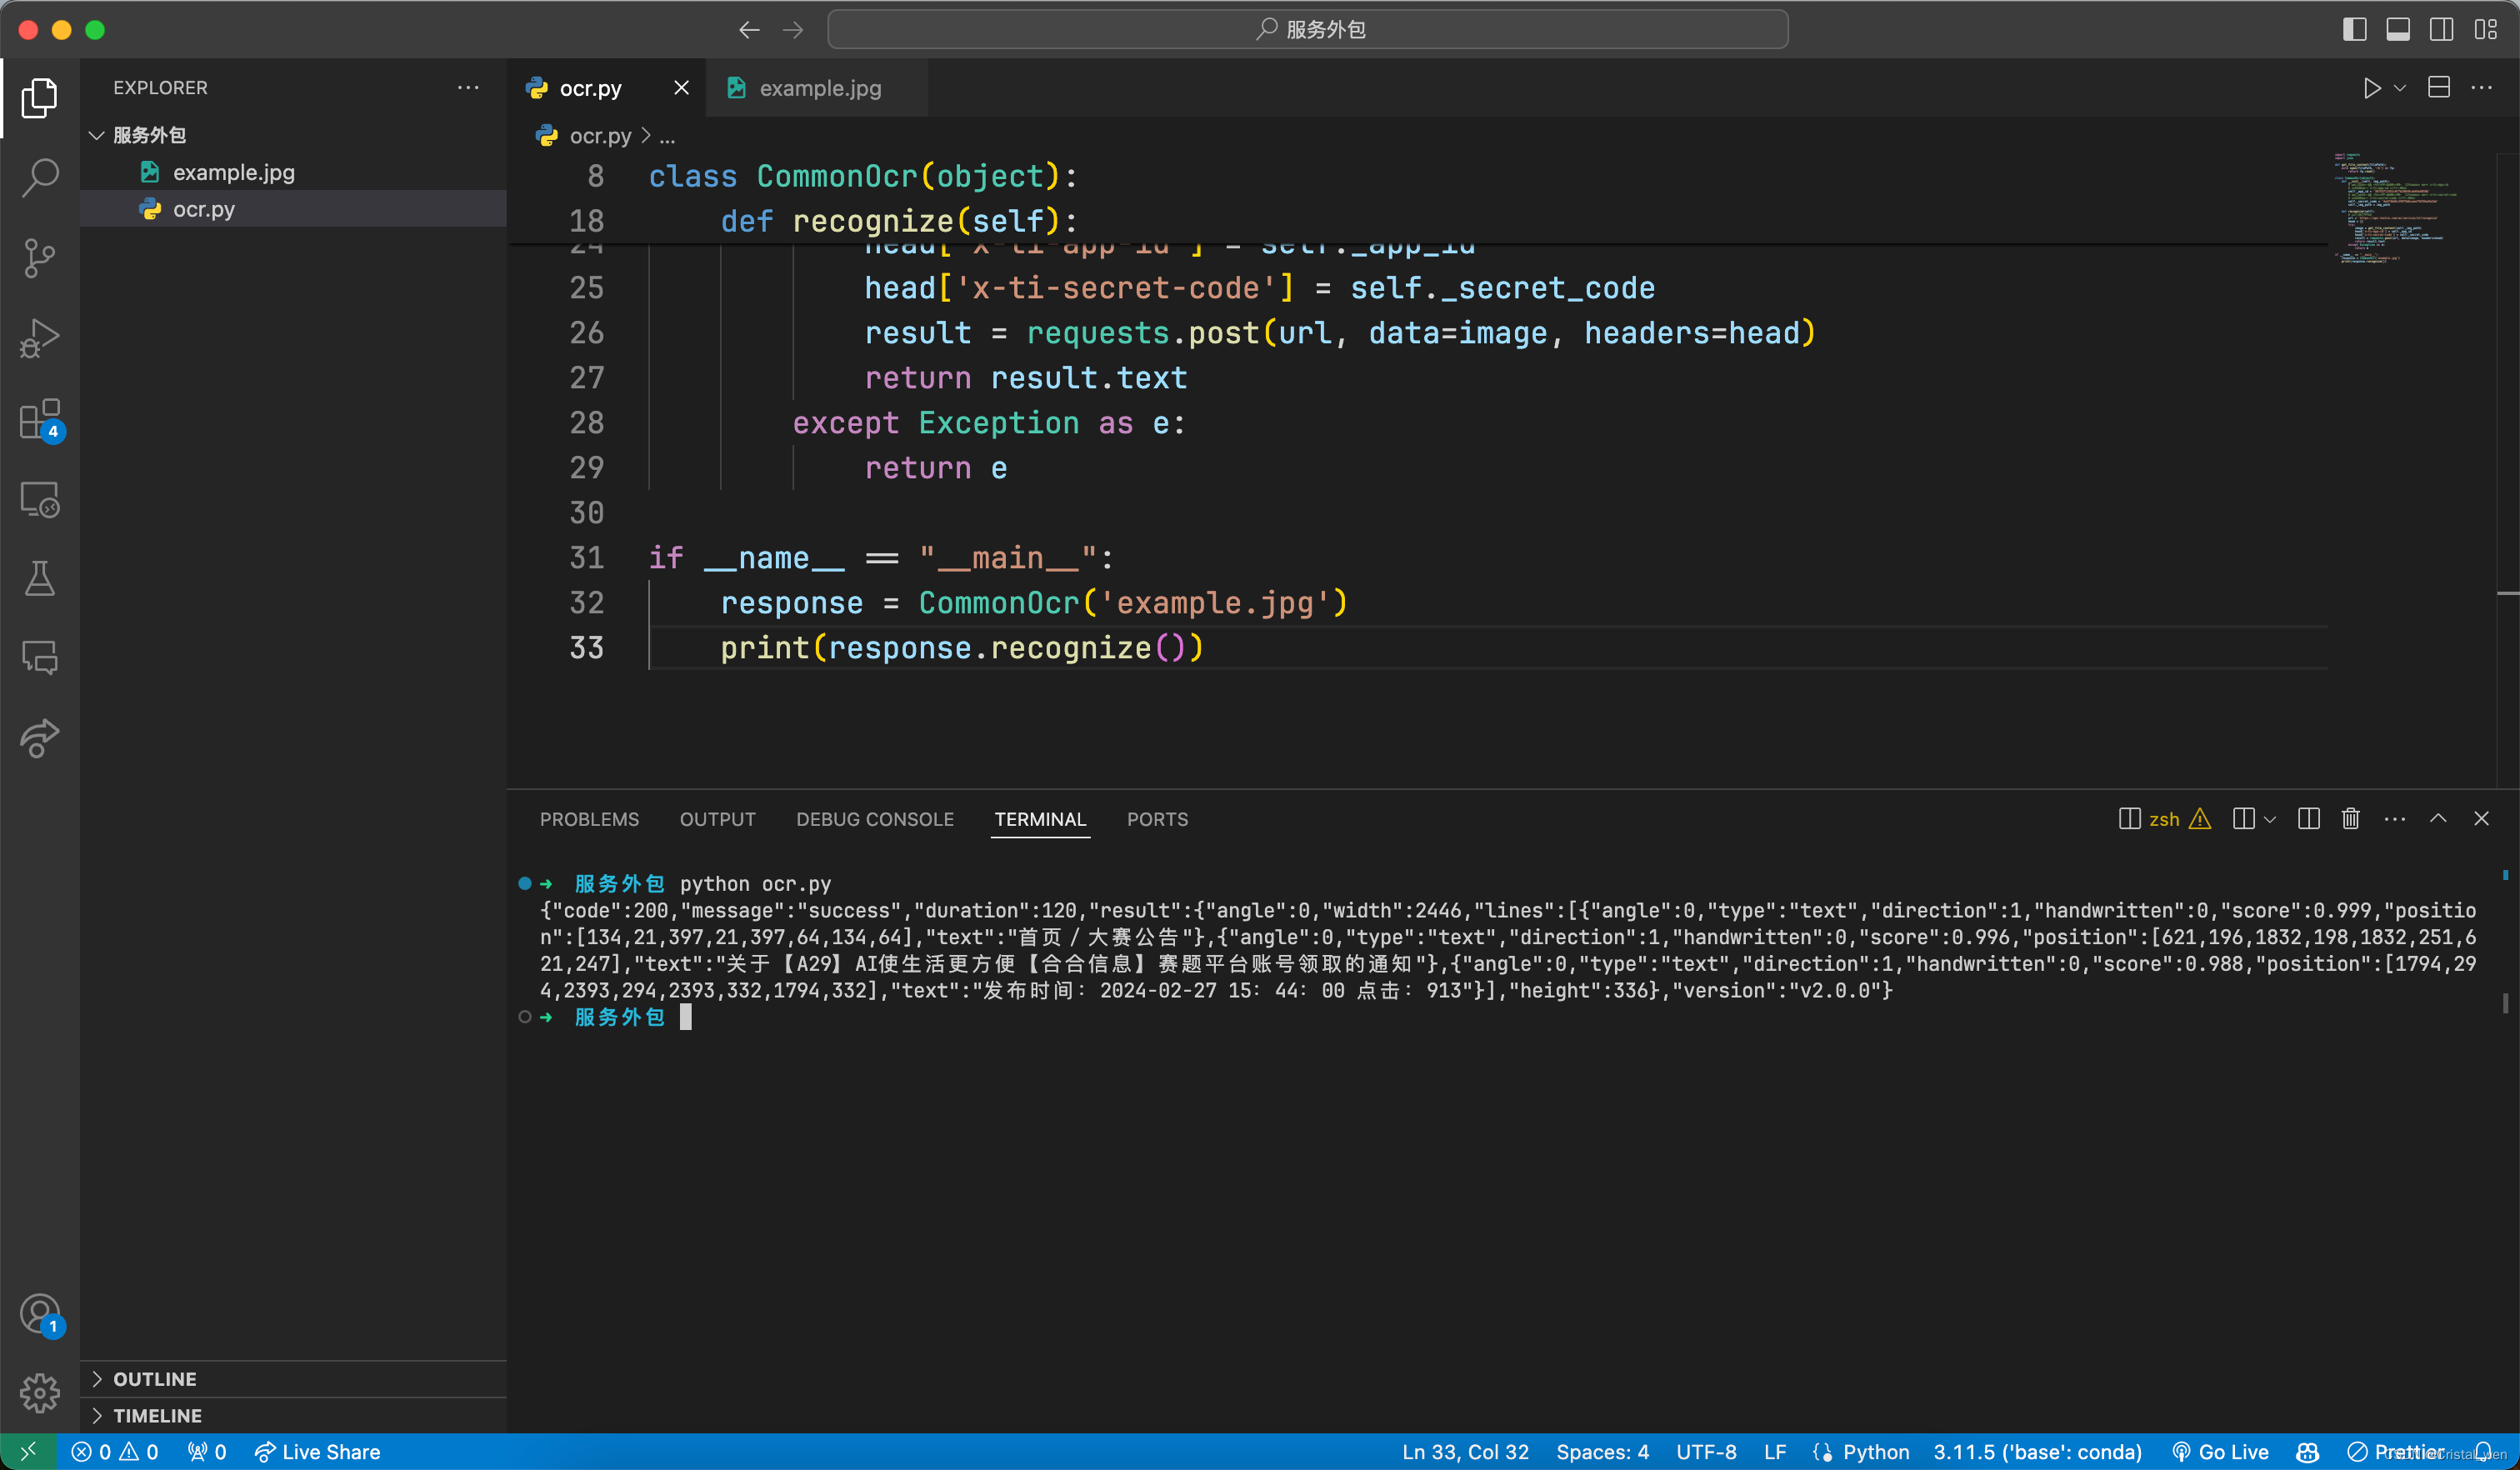Switch to DEBUG CONSOLE panel tab
This screenshot has height=1470, width=2520.
coord(875,819)
